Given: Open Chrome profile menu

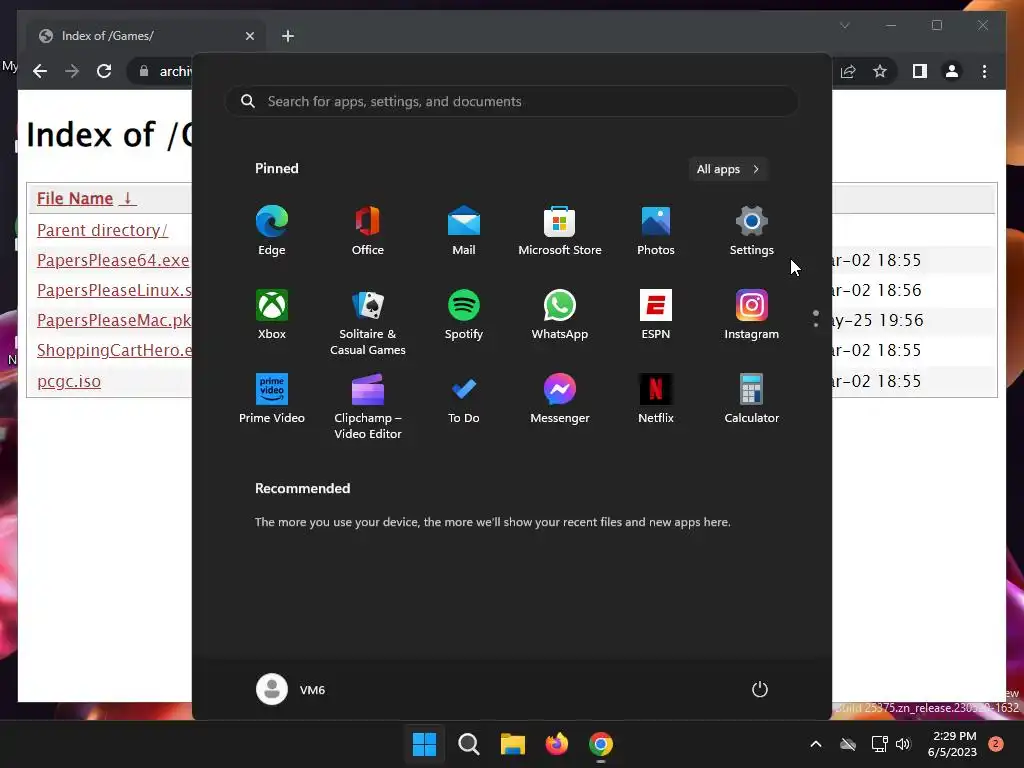Looking at the screenshot, I should tap(952, 71).
